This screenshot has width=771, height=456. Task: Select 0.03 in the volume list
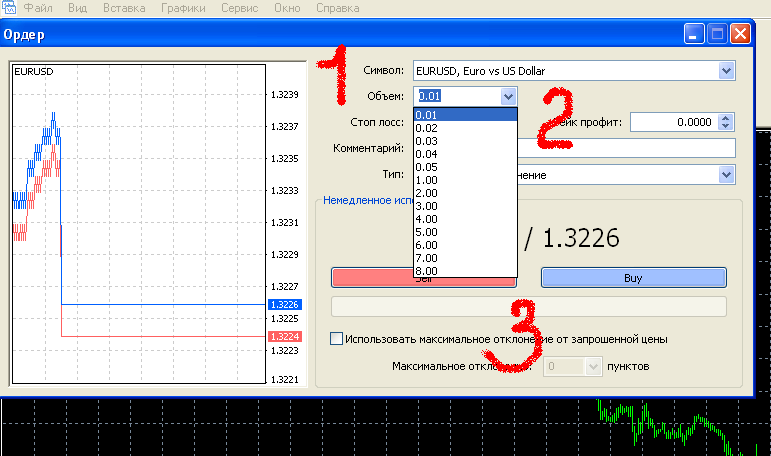(x=465, y=141)
